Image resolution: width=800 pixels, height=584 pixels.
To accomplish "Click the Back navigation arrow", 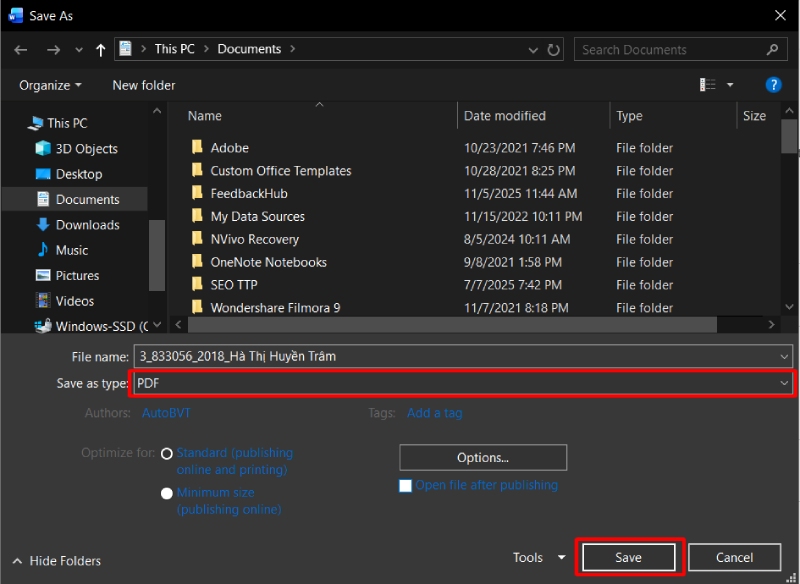I will pos(21,49).
